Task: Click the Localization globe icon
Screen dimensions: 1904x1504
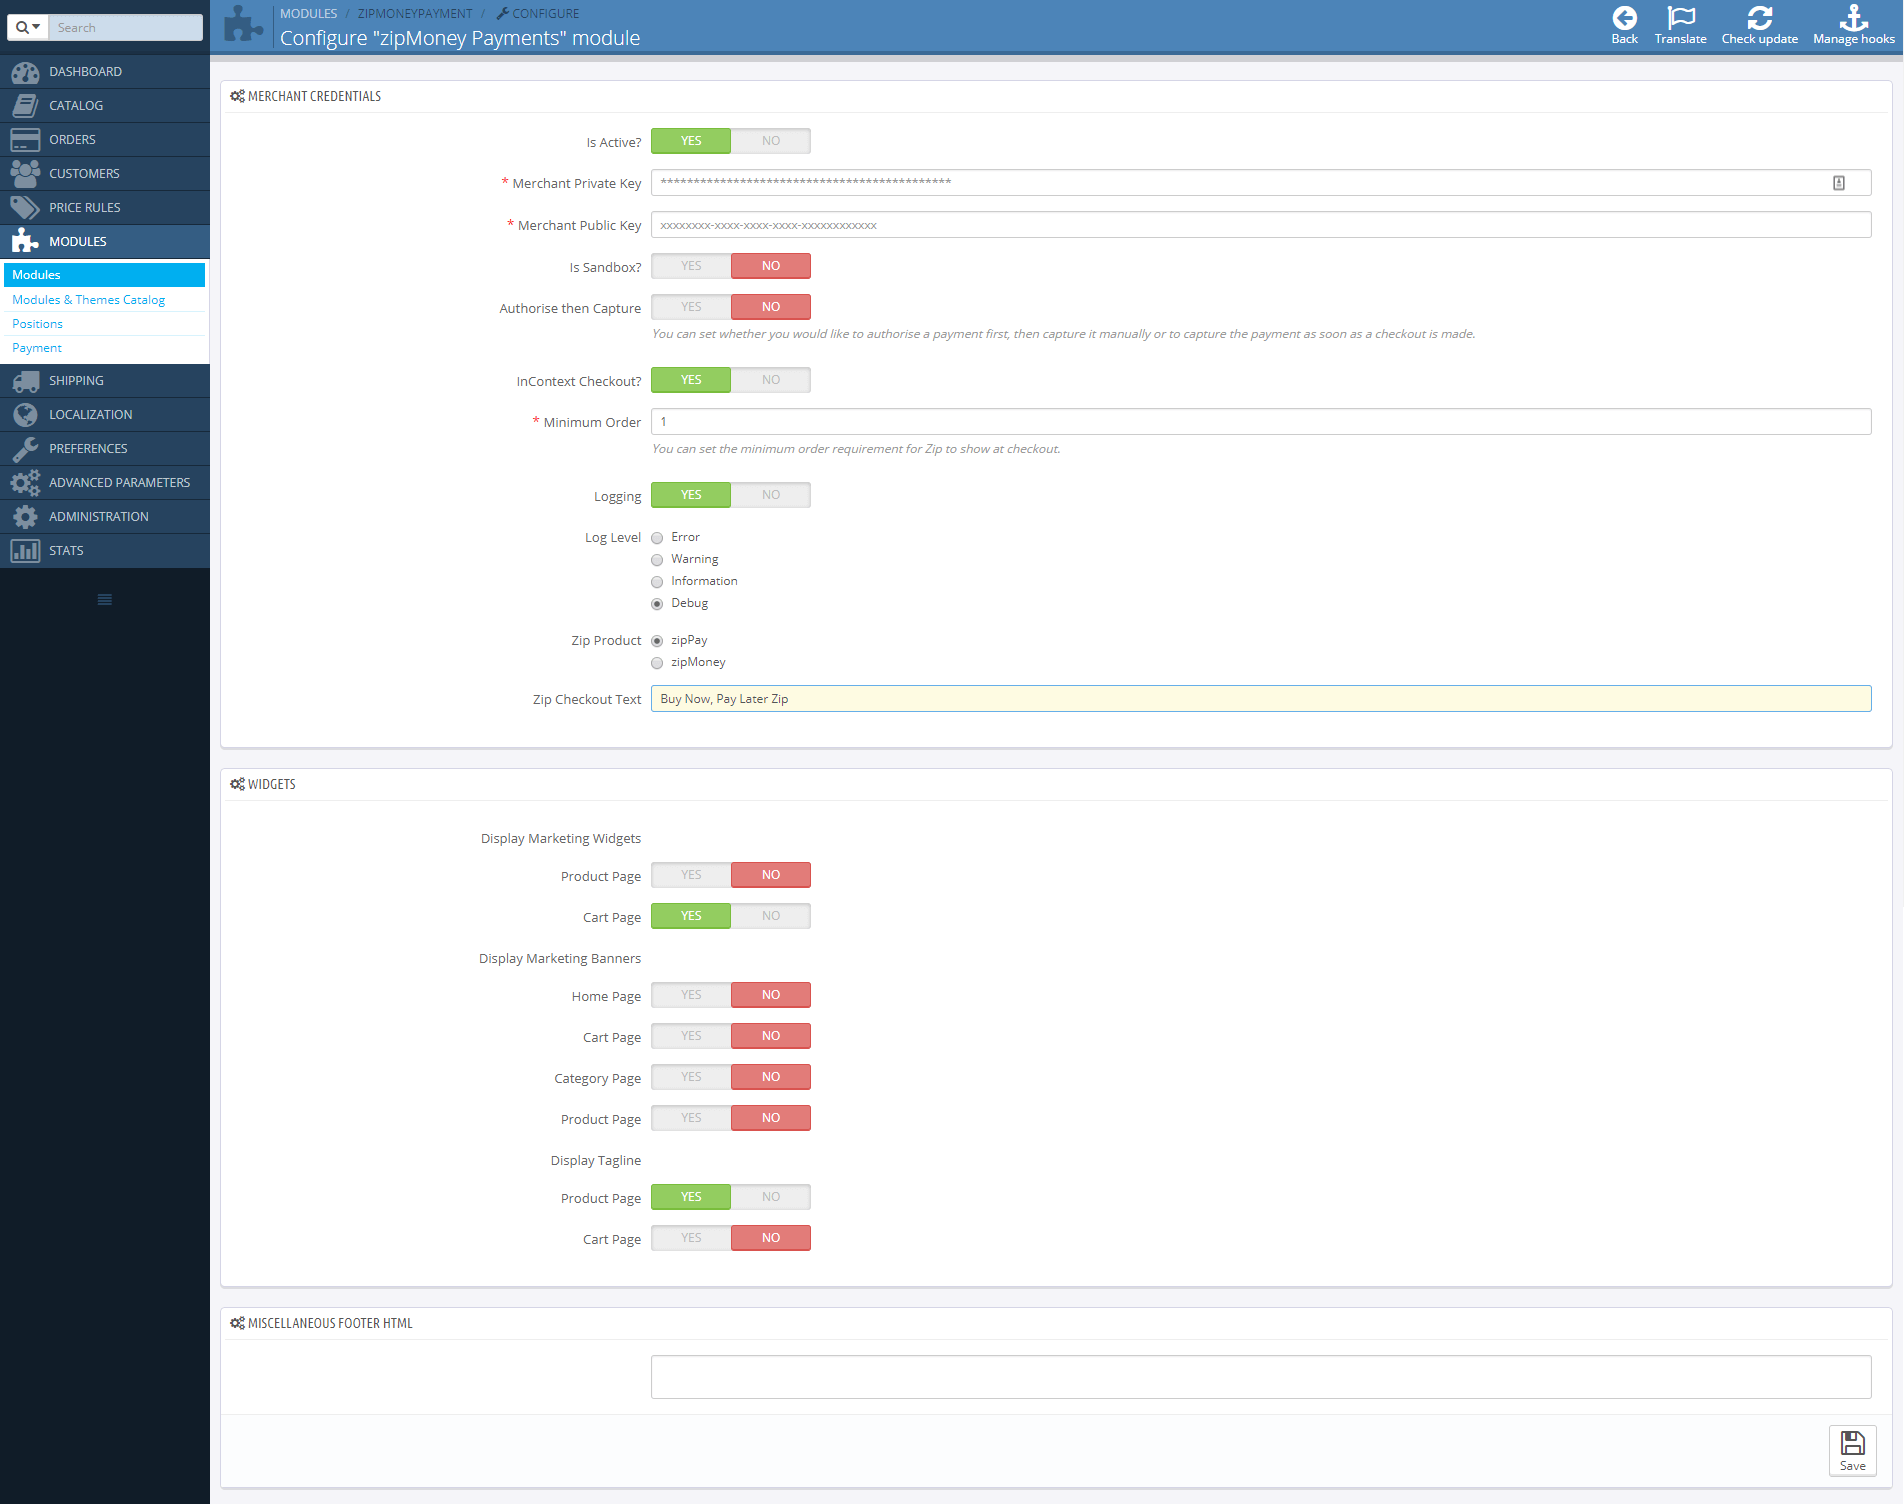Action: click(25, 415)
